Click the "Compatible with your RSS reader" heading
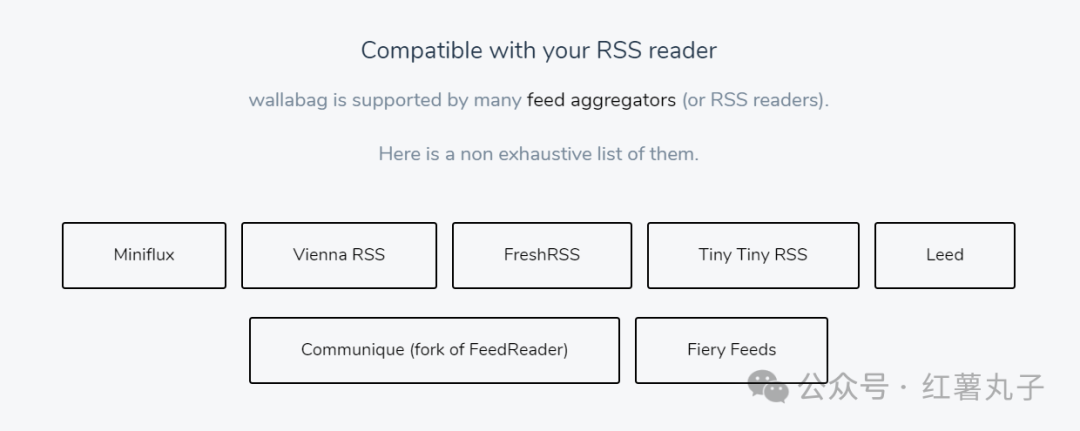Image resolution: width=1080 pixels, height=431 pixels. pos(539,50)
